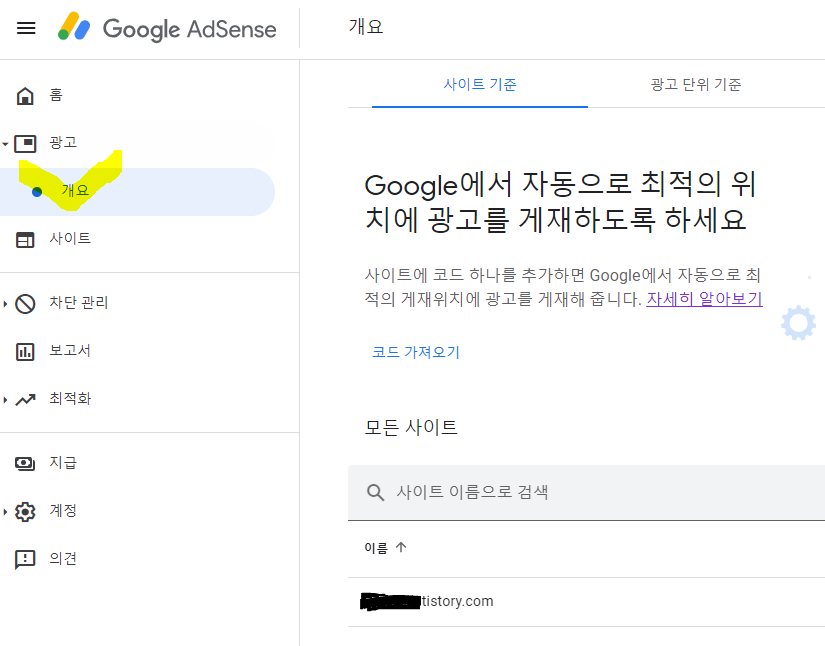
Task: Expand the 차단 관리 section arrow
Action: click(x=5, y=304)
